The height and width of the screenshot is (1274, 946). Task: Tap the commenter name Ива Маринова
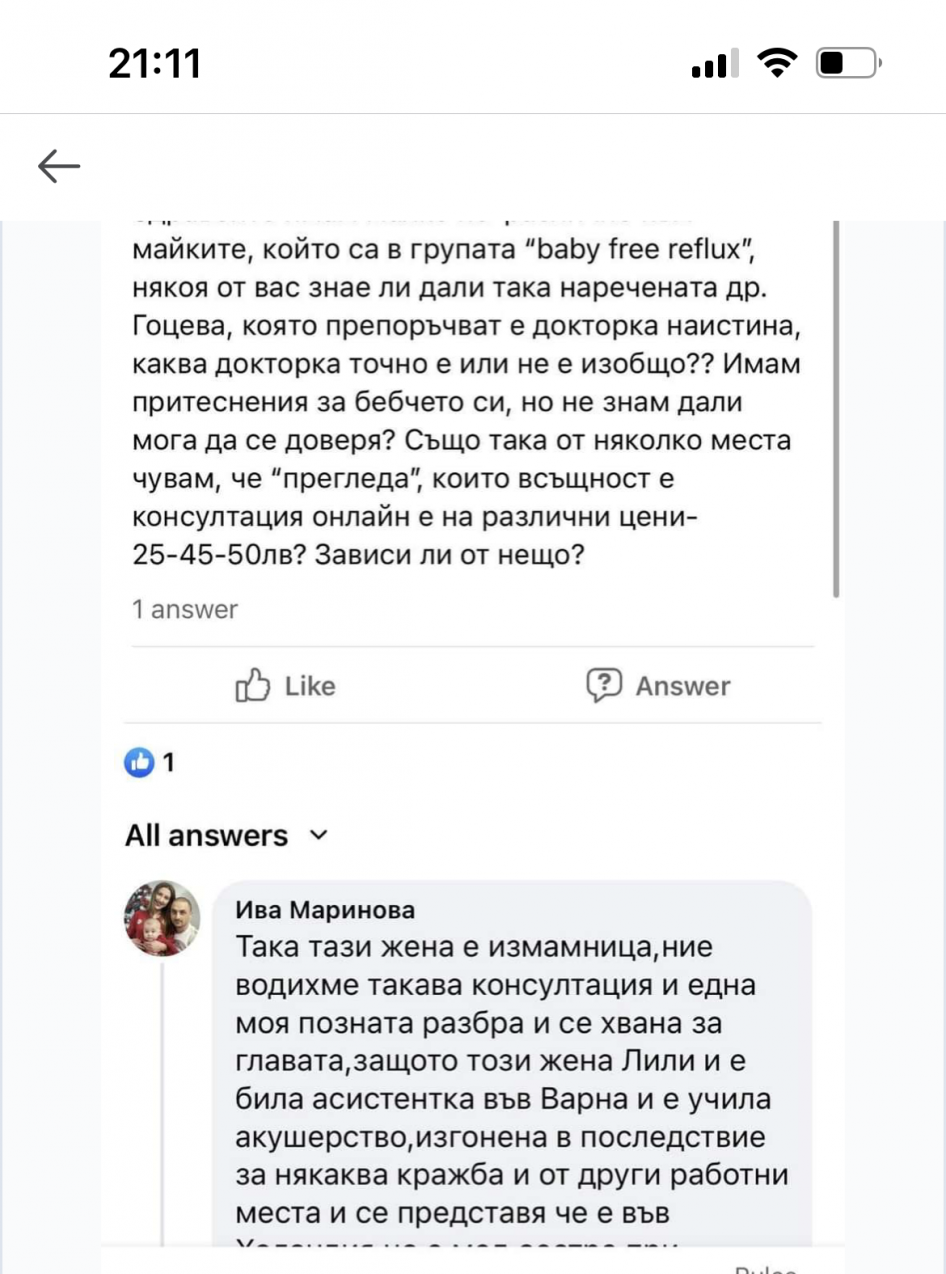(325, 910)
